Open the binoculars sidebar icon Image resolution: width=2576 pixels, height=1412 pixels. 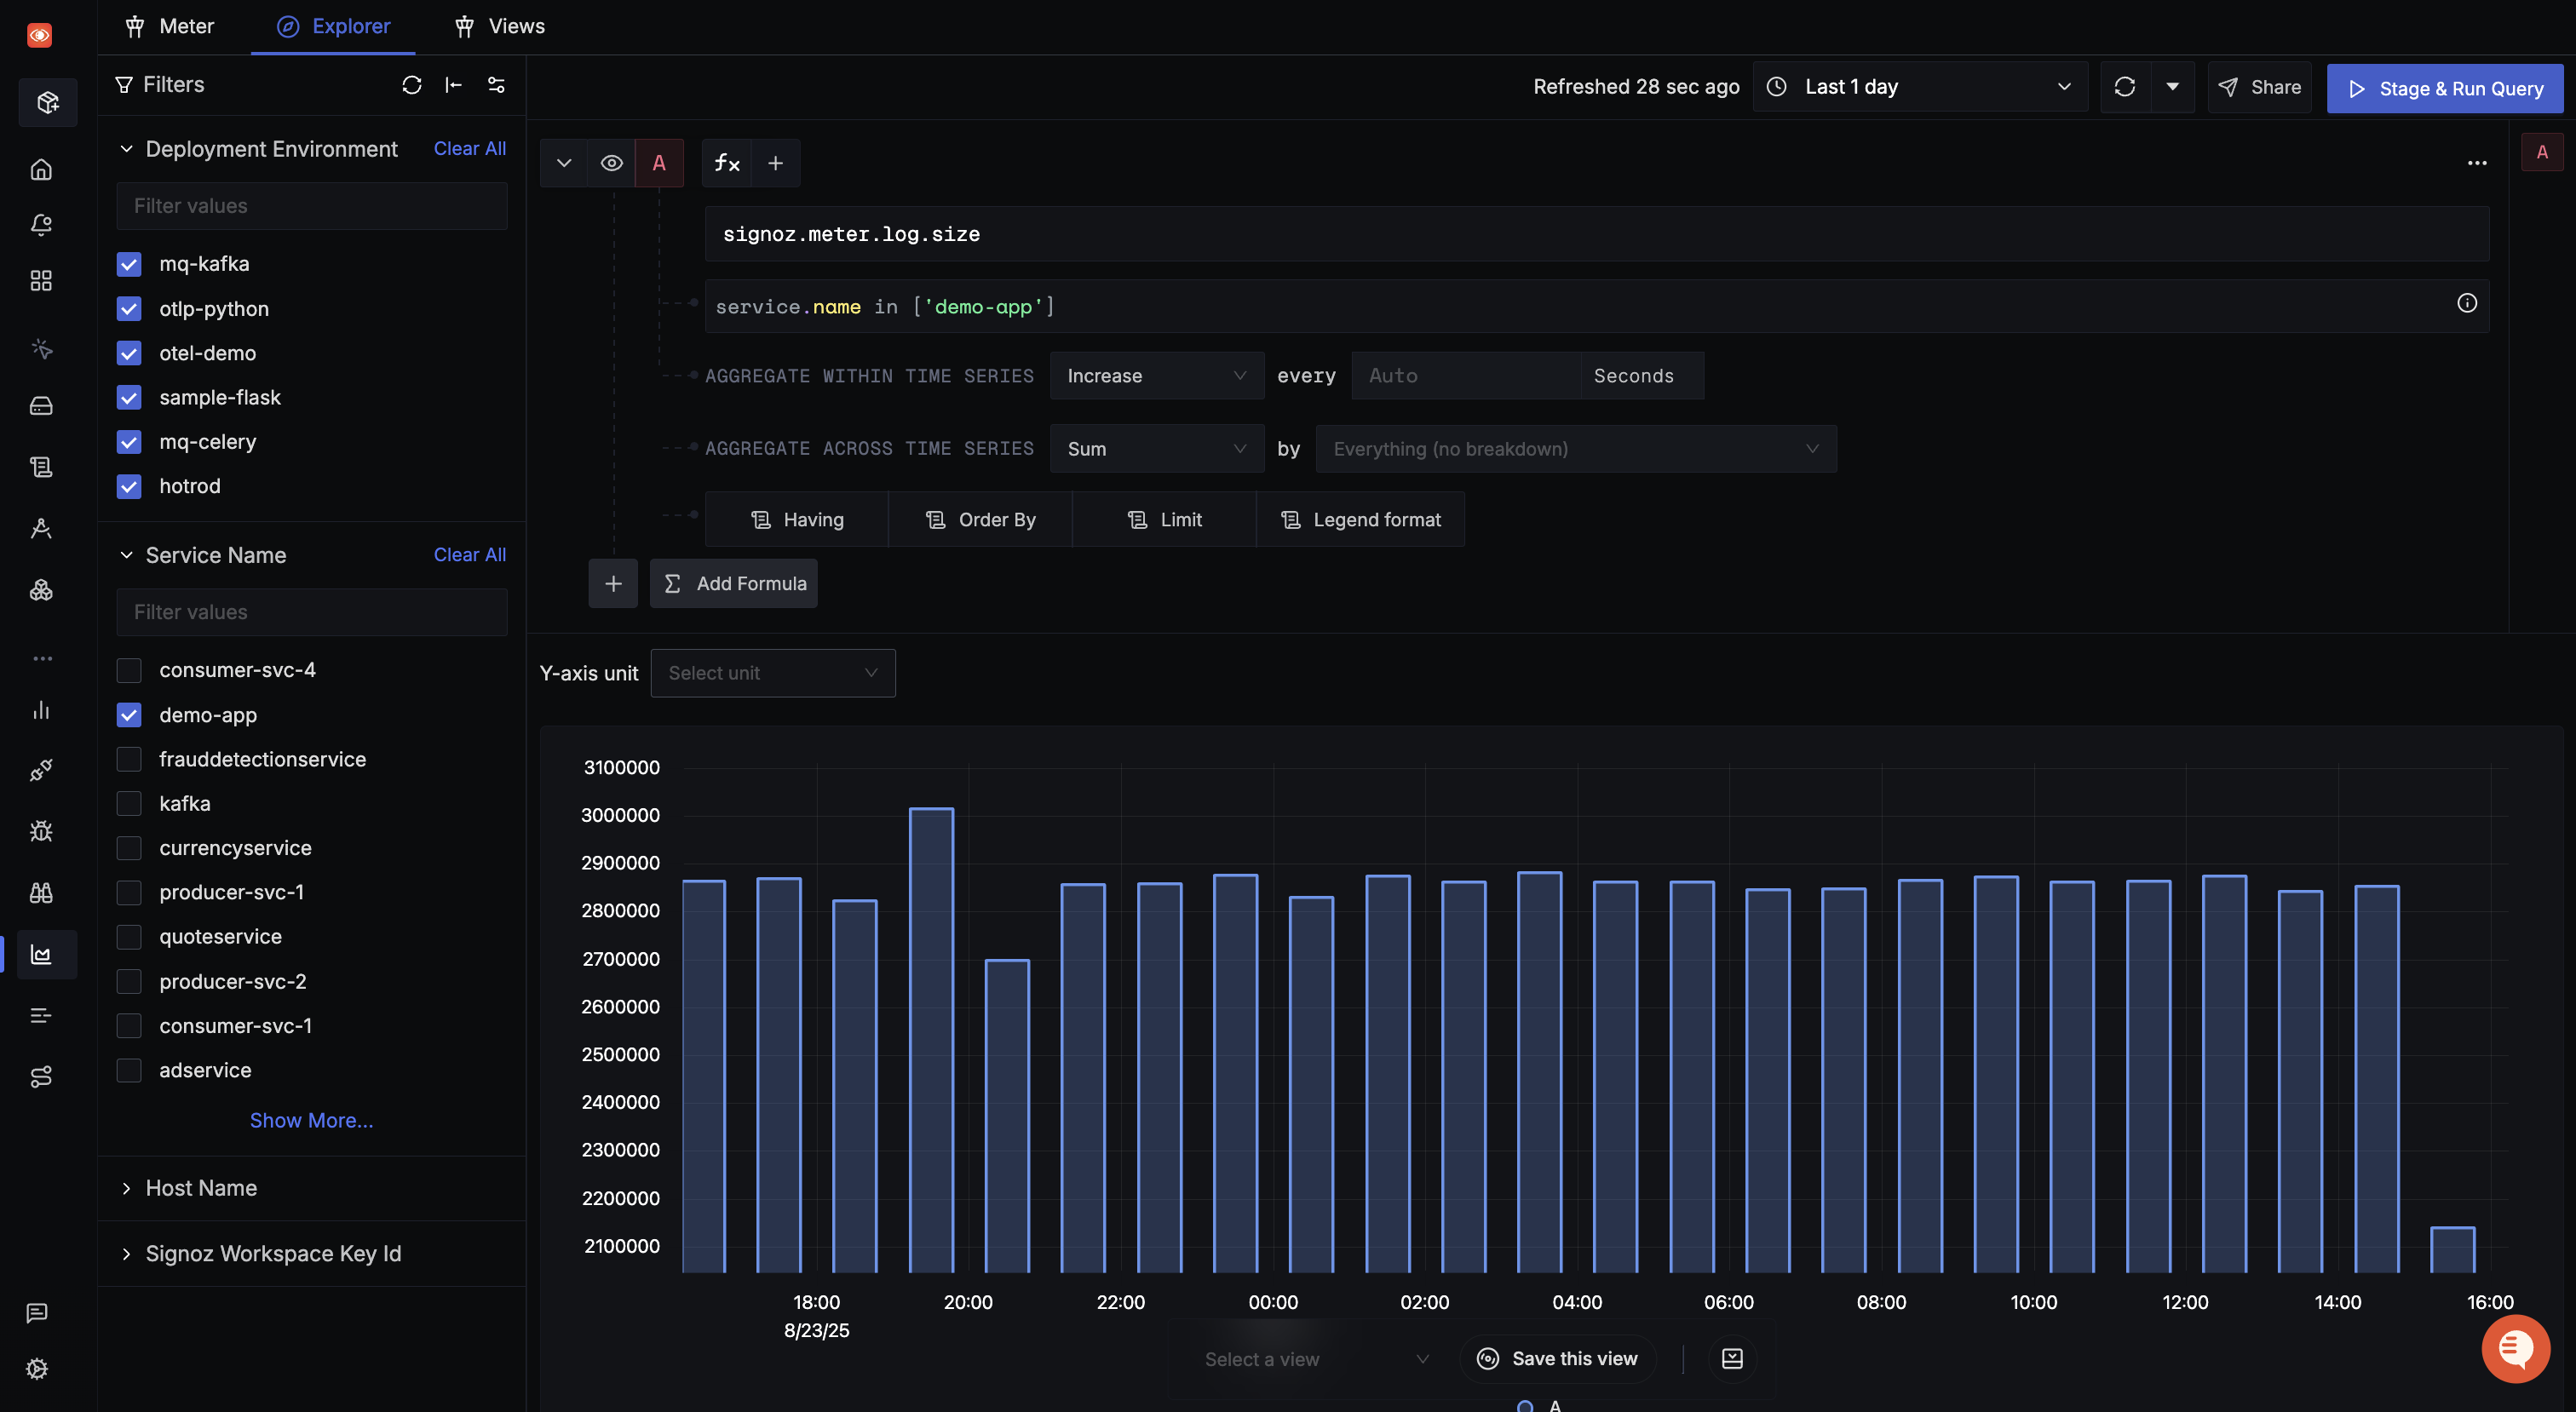(41, 893)
